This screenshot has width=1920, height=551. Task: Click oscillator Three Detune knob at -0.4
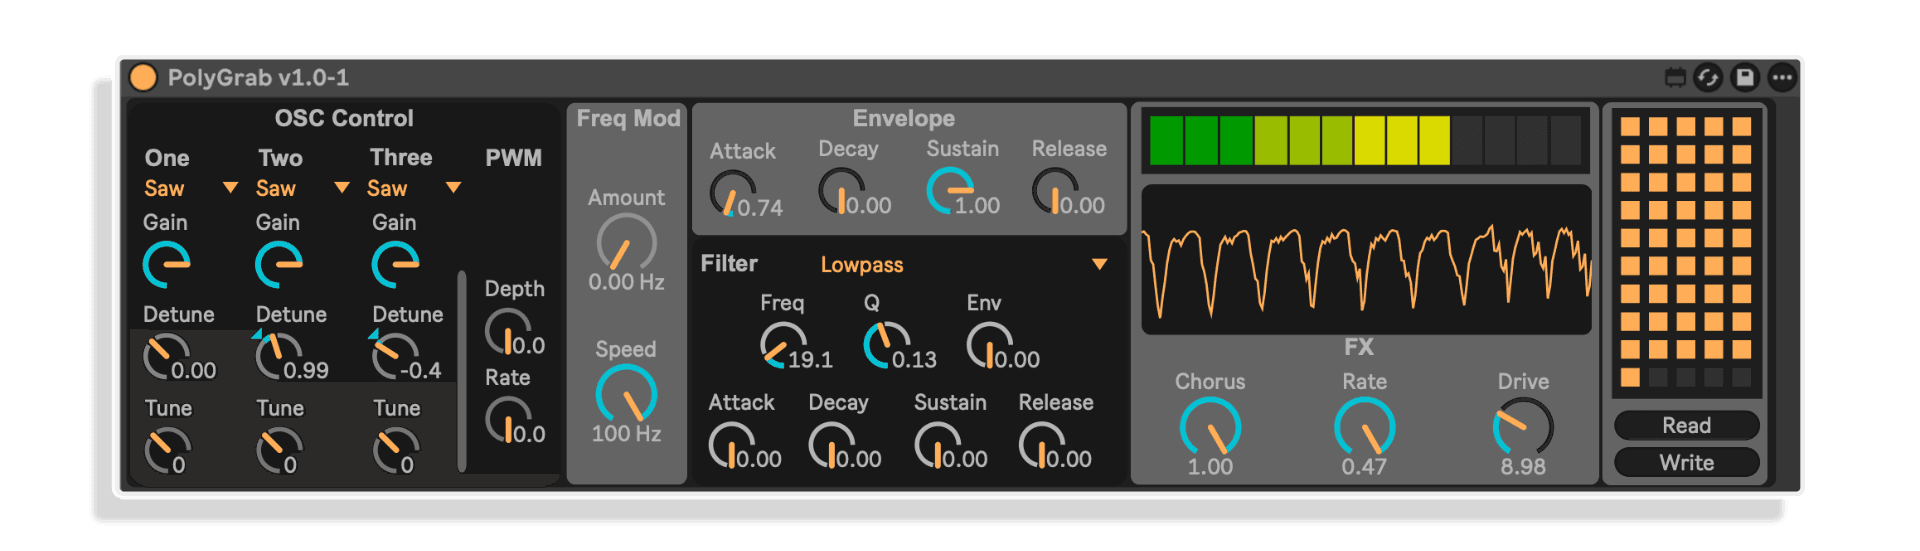click(x=395, y=356)
